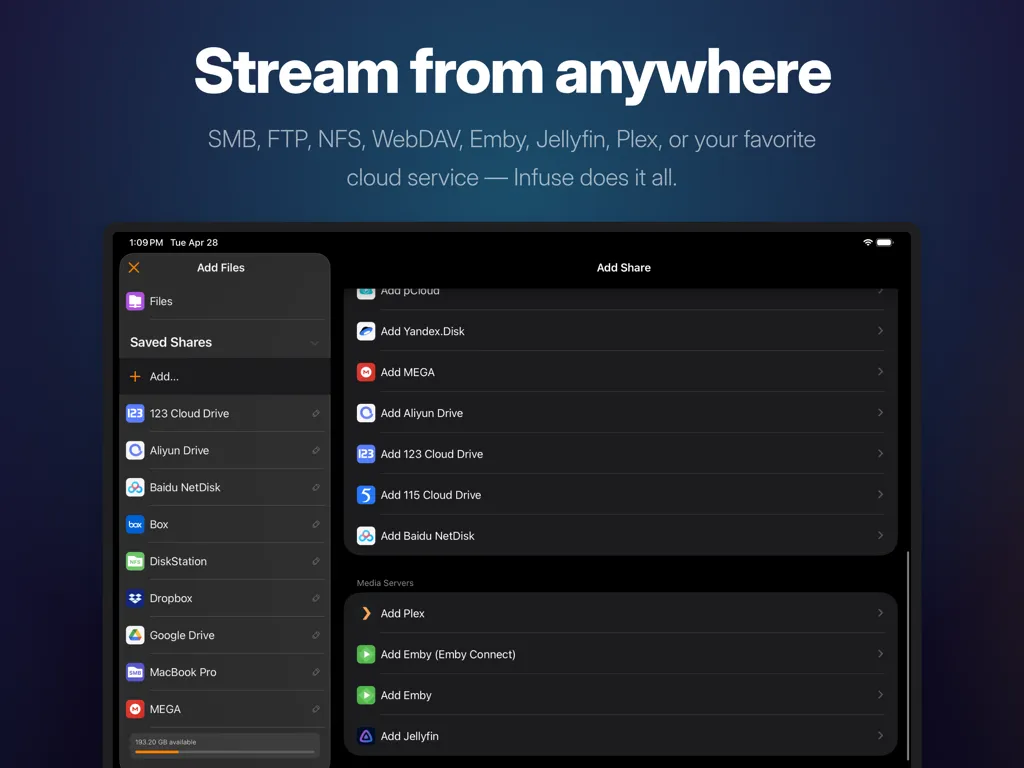
Task: Click the Media Servers section header
Action: (x=385, y=583)
